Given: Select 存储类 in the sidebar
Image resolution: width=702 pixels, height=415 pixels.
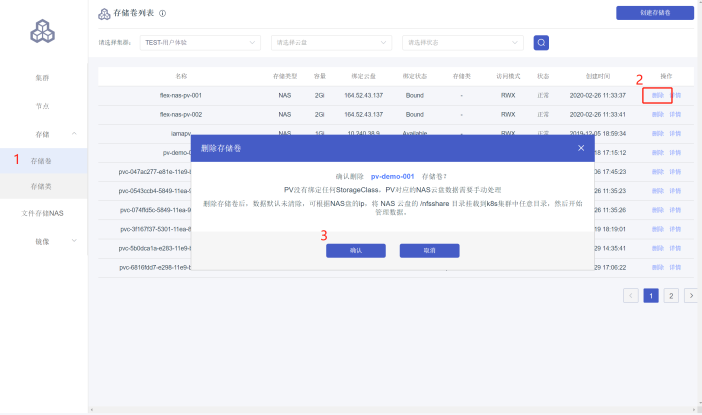Looking at the screenshot, I should point(41,187).
